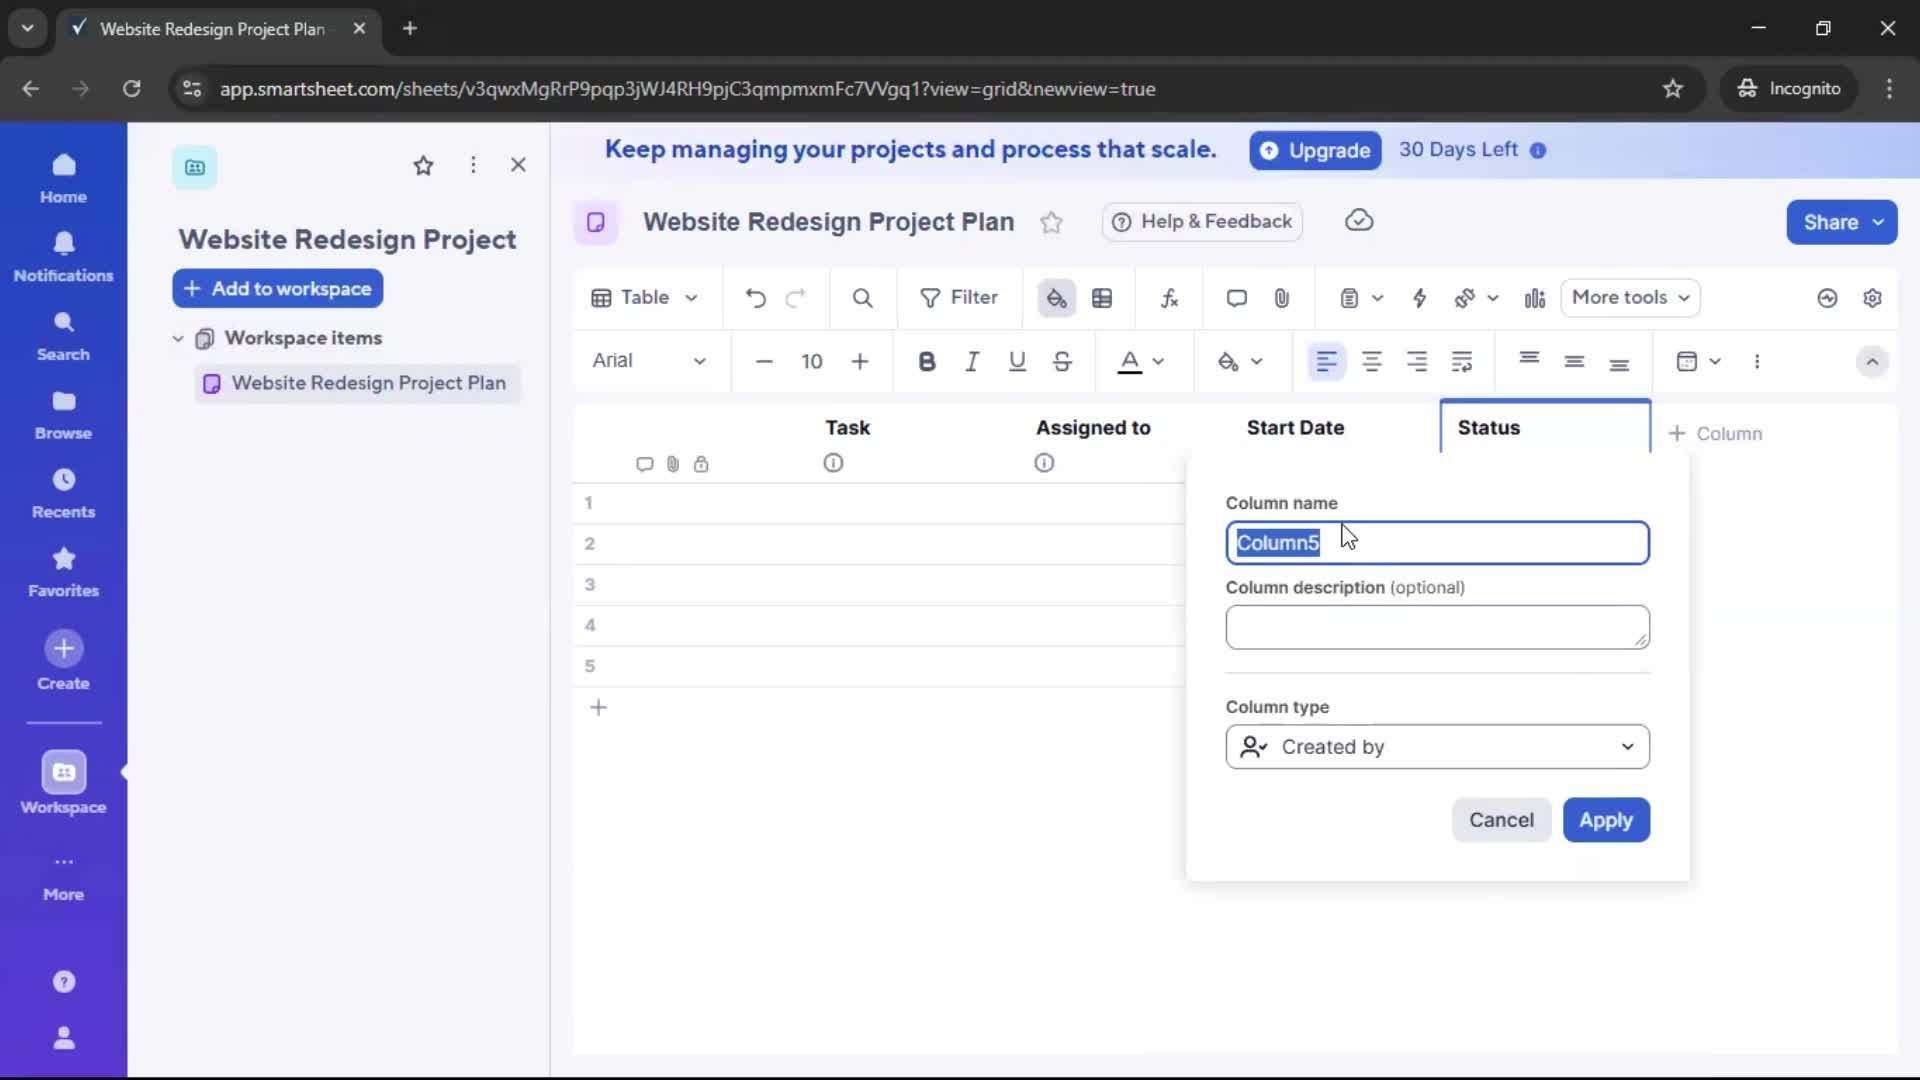Viewport: 1920px width, 1080px height.
Task: Open the Notifications panel in the sidebar
Action: (x=63, y=256)
